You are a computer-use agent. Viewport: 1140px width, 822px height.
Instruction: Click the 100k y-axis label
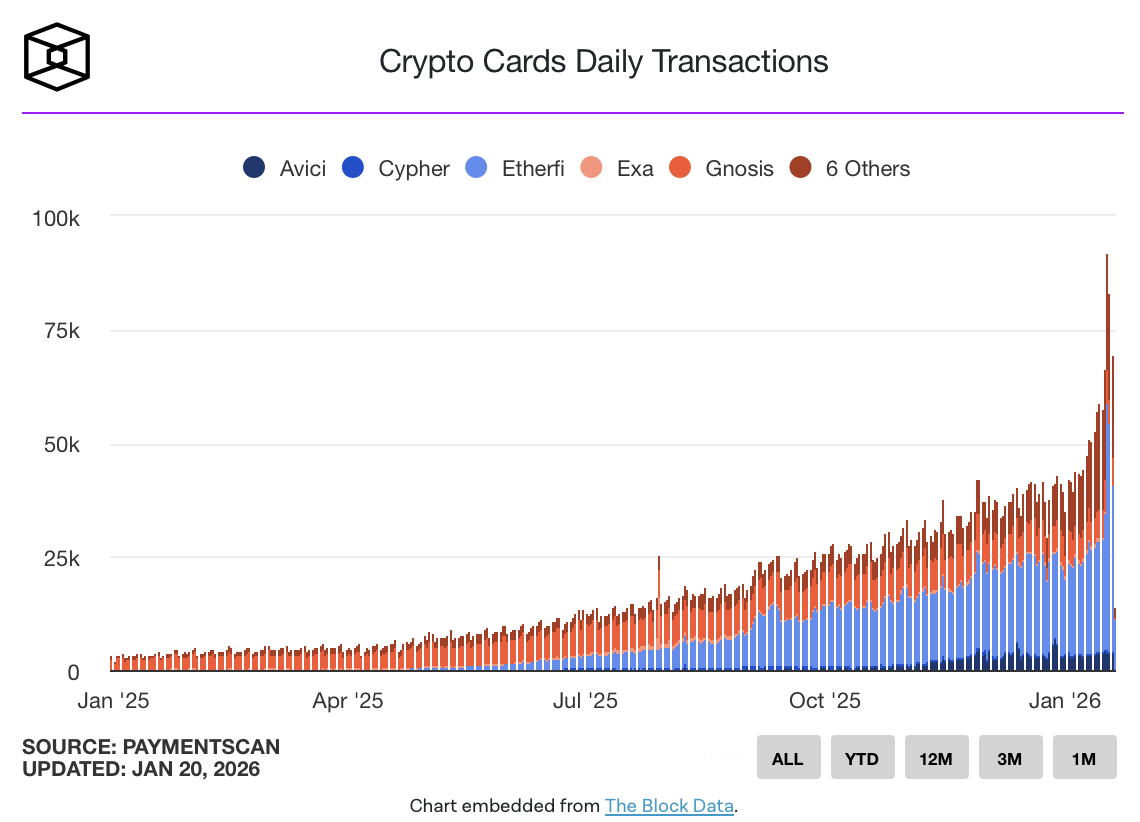(x=57, y=217)
